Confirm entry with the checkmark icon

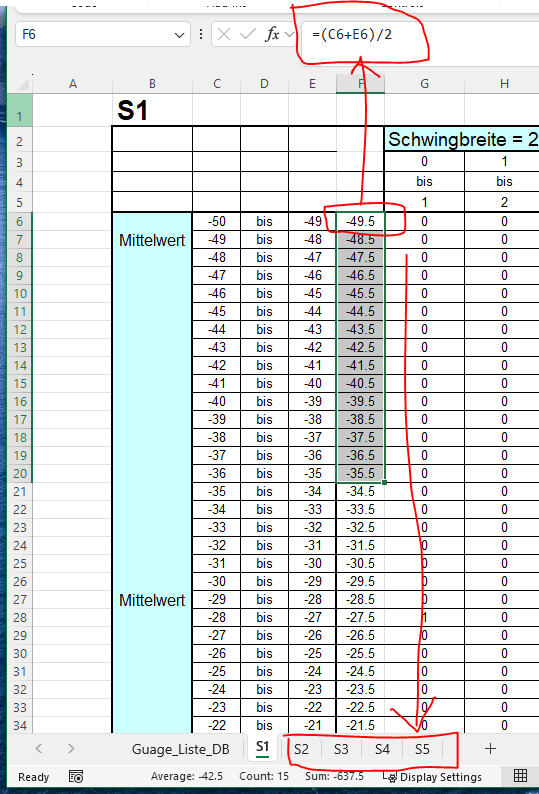[x=248, y=34]
